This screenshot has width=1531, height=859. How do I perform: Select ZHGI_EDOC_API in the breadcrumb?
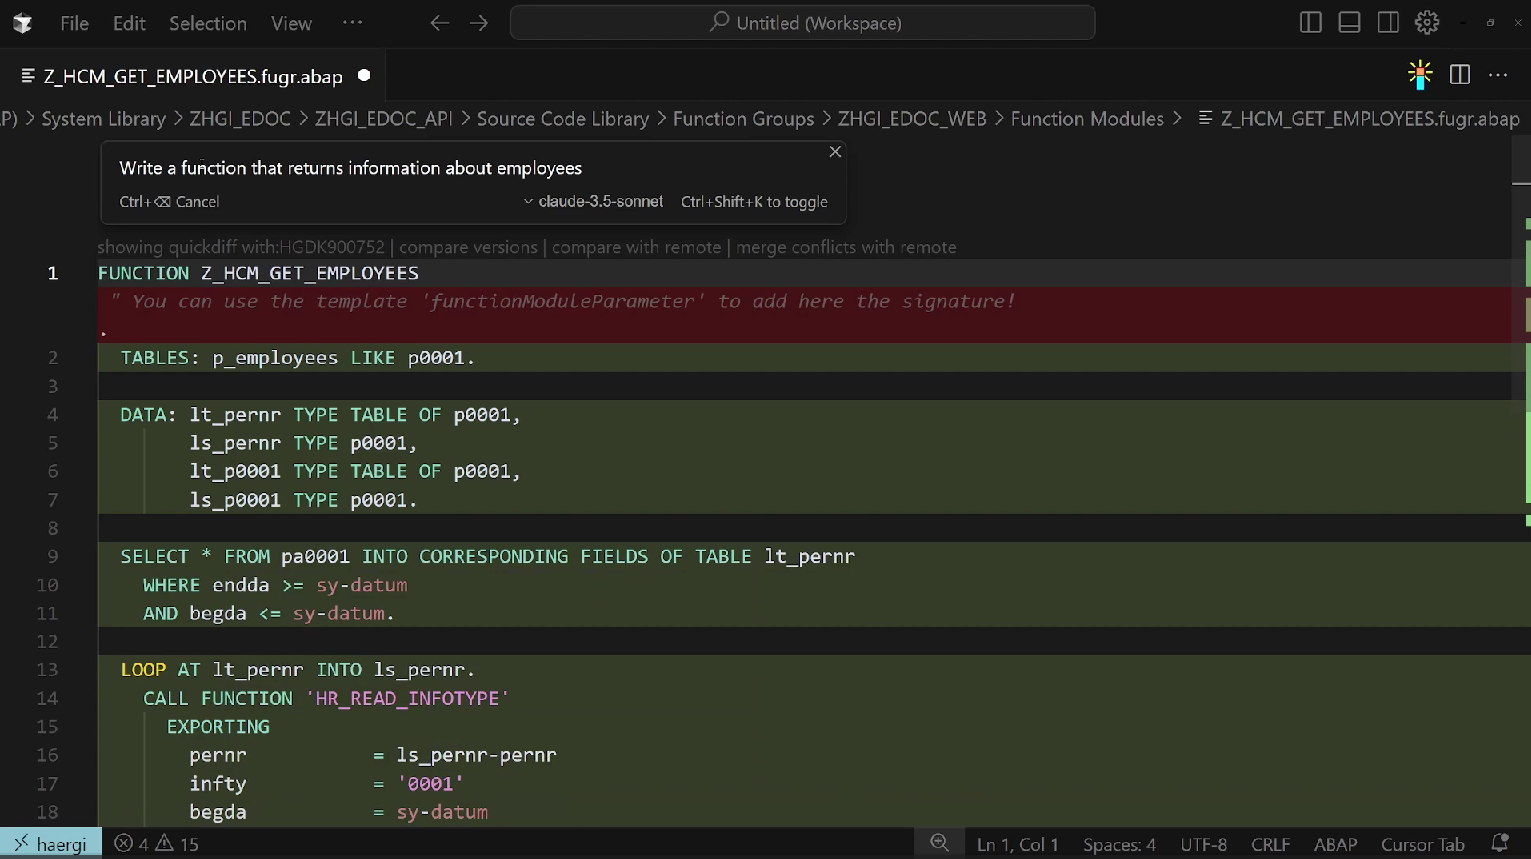click(384, 119)
